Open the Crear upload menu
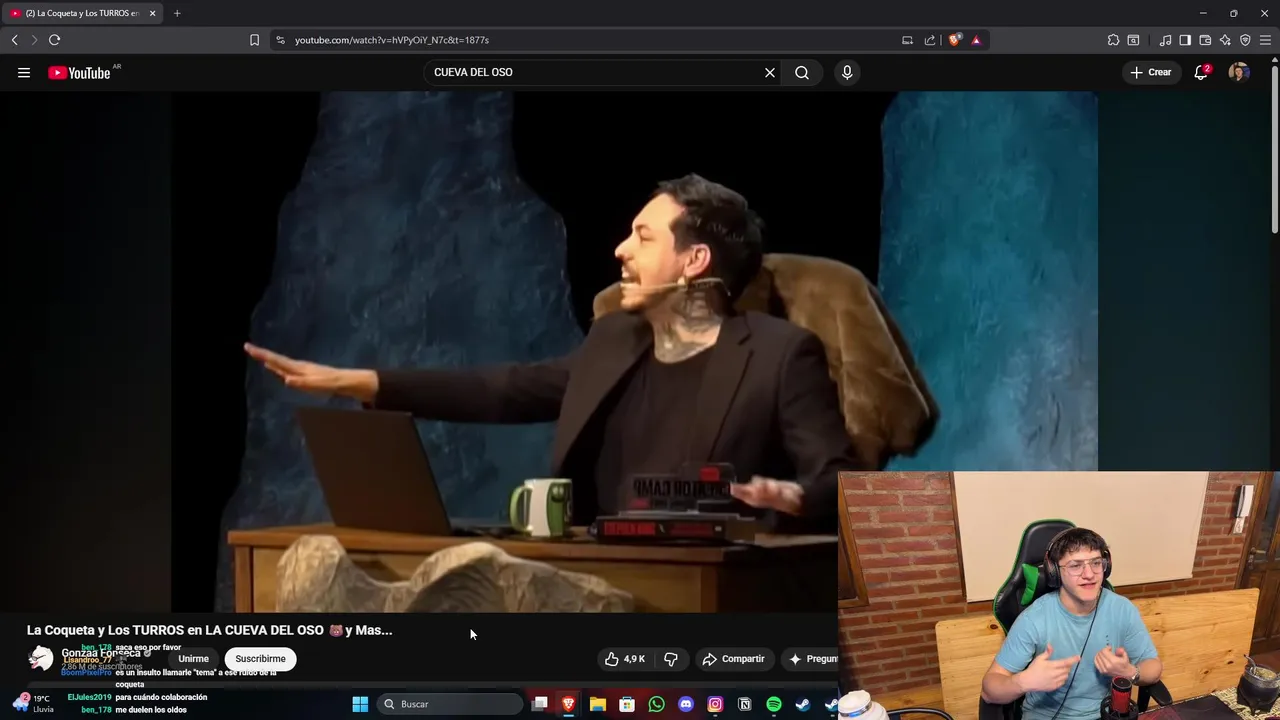The height and width of the screenshot is (720, 1280). (x=1150, y=72)
